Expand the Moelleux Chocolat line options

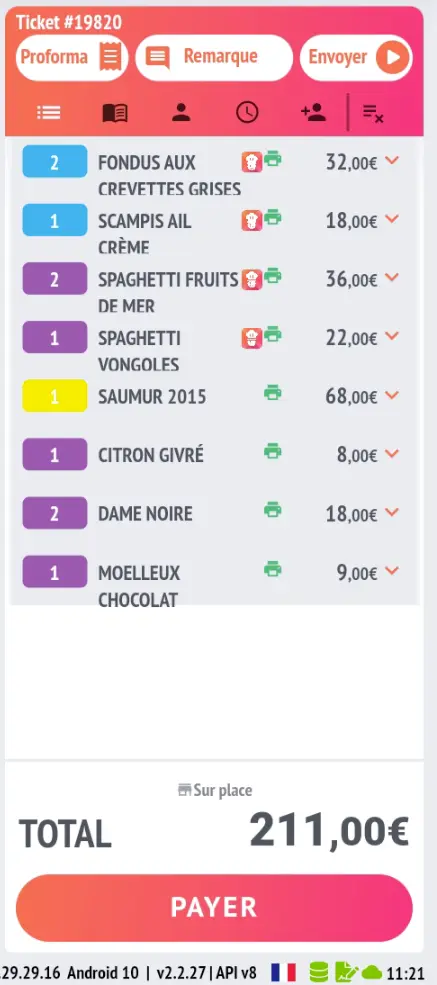point(392,570)
